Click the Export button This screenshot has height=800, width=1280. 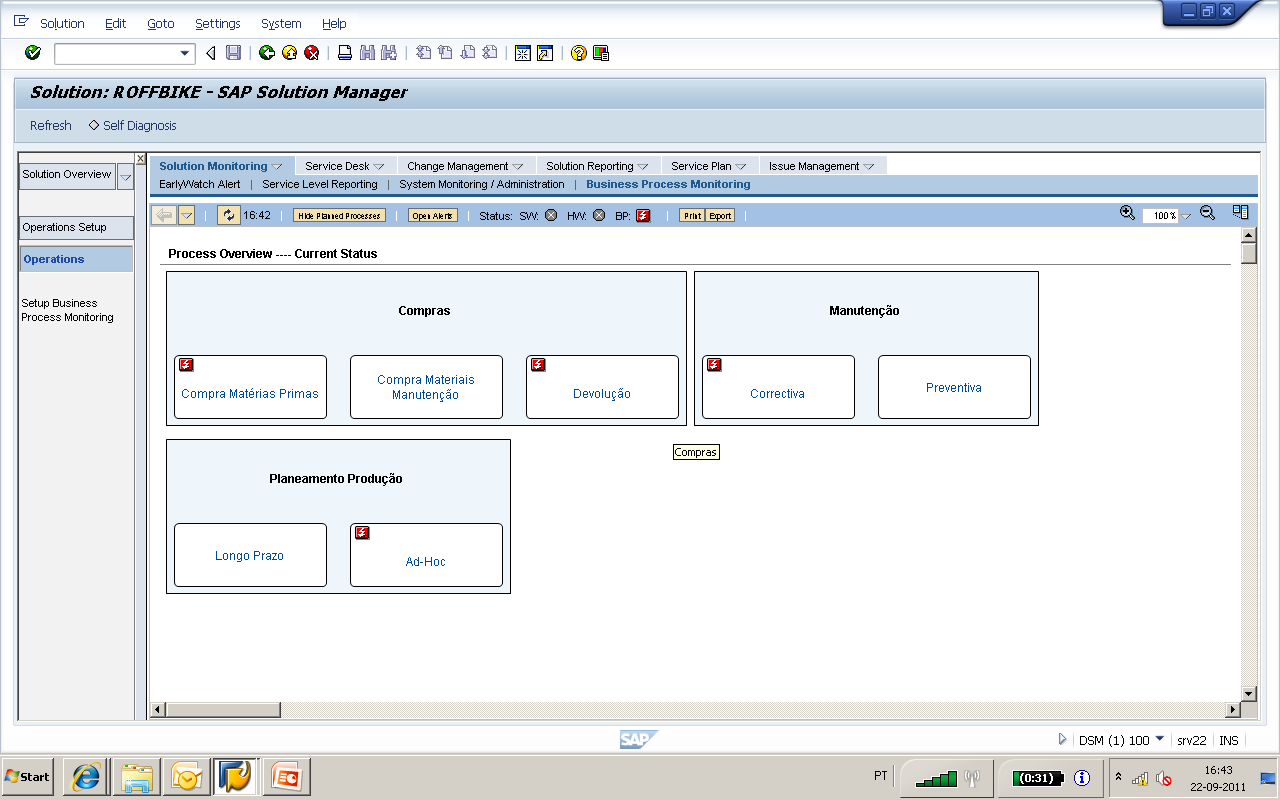(x=720, y=216)
